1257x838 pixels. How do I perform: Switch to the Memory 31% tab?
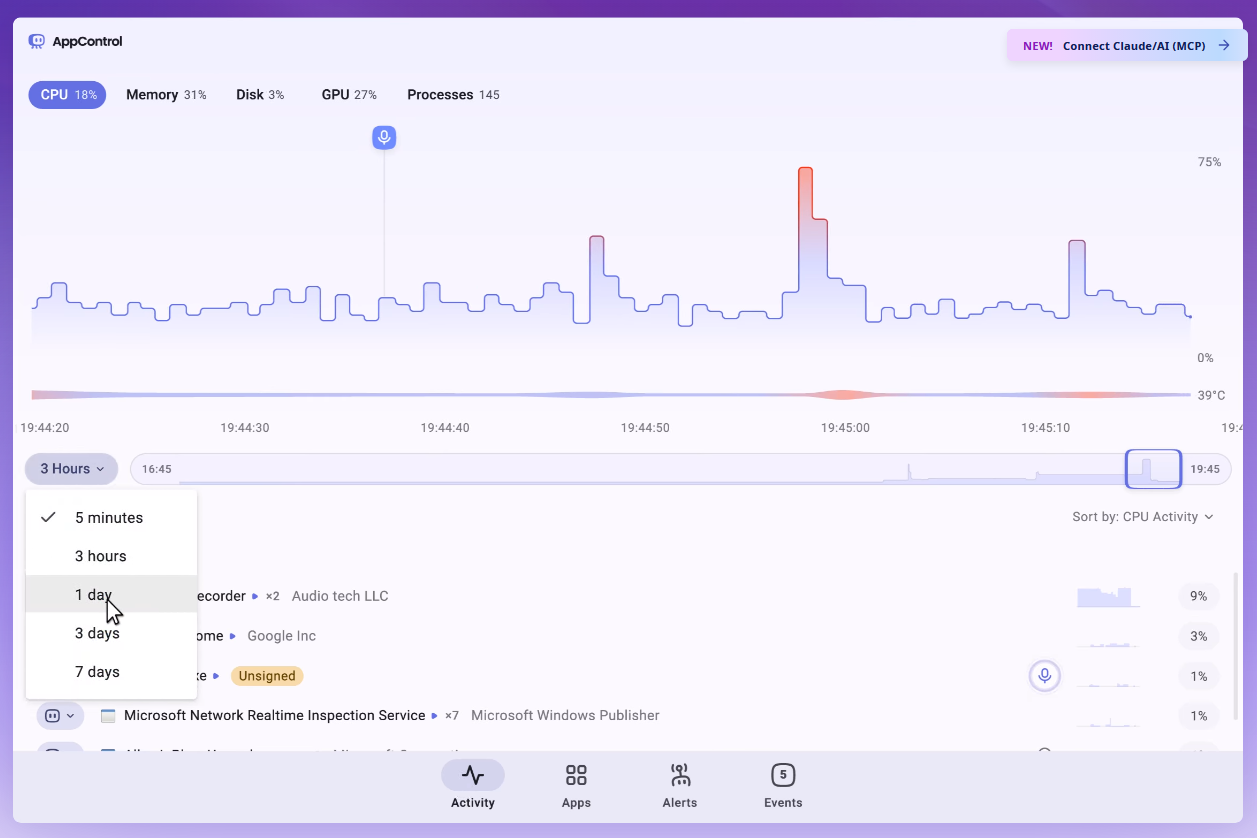(166, 95)
